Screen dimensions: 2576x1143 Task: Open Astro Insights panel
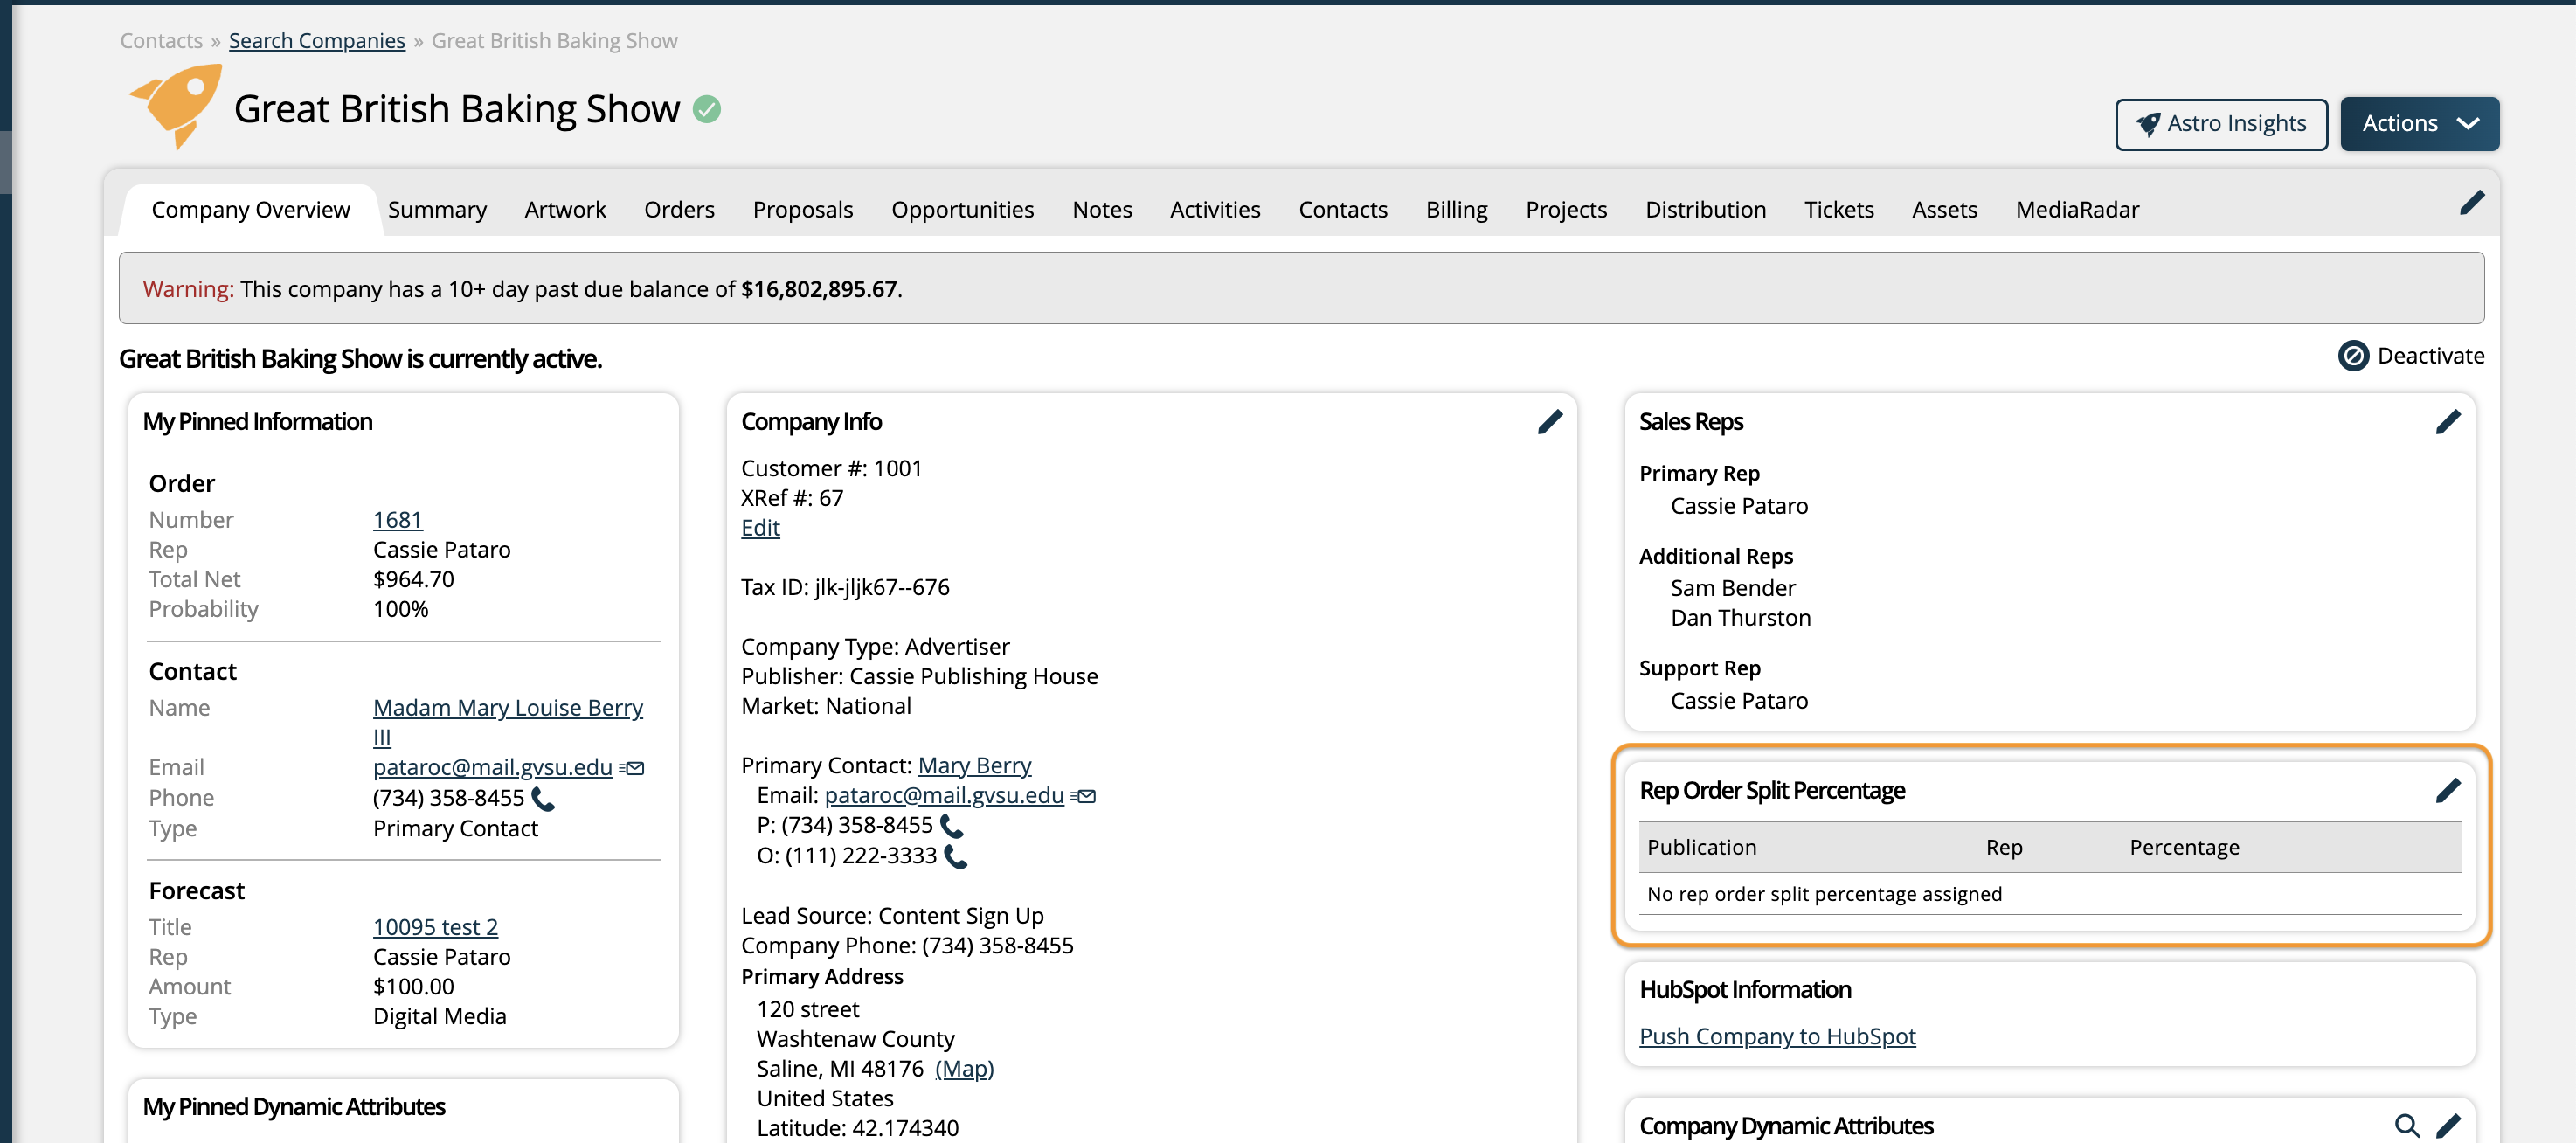click(x=2221, y=124)
